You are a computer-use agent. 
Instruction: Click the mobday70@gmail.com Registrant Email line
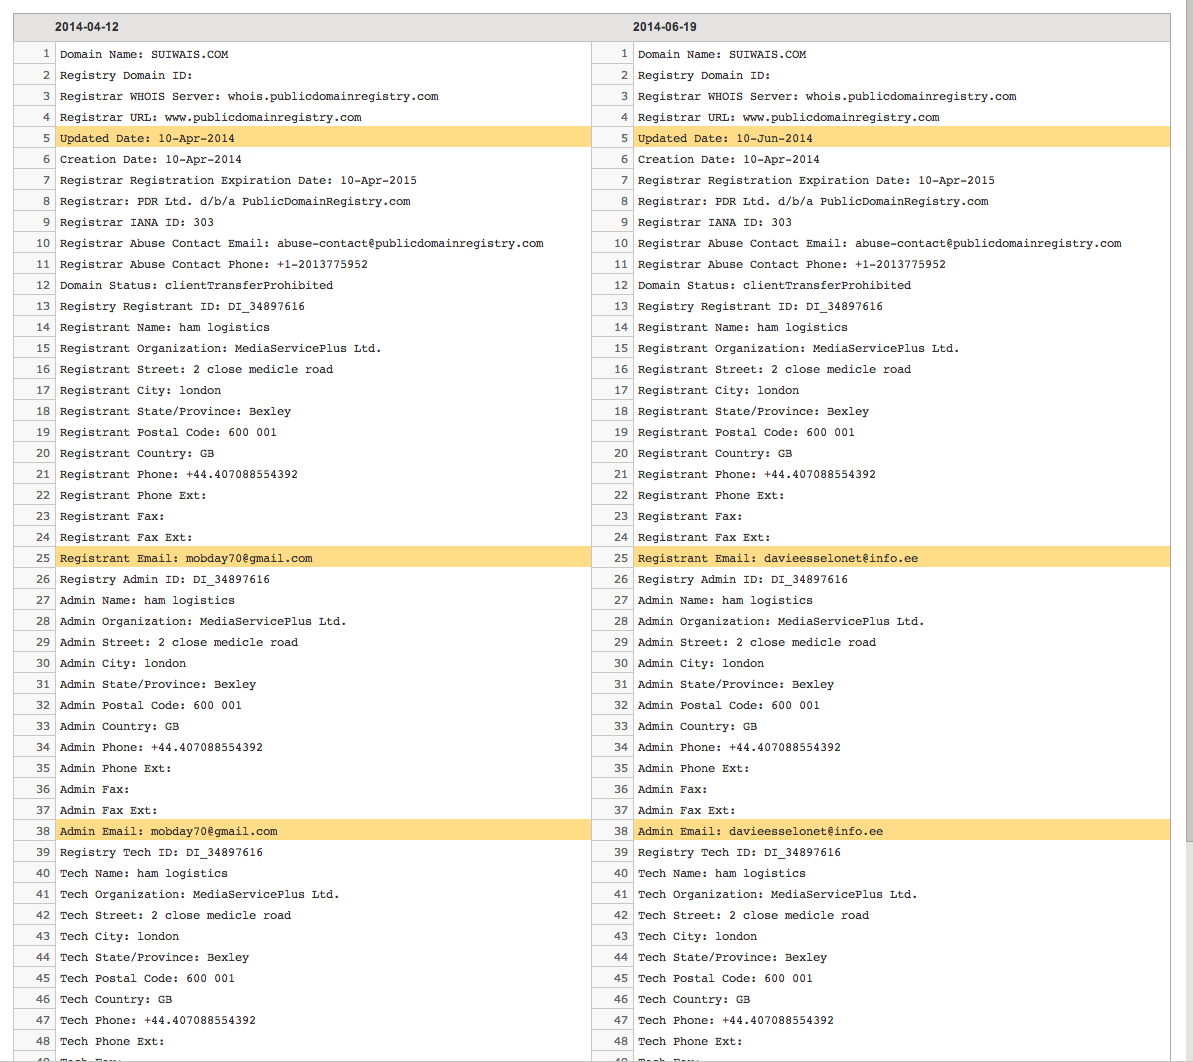185,558
